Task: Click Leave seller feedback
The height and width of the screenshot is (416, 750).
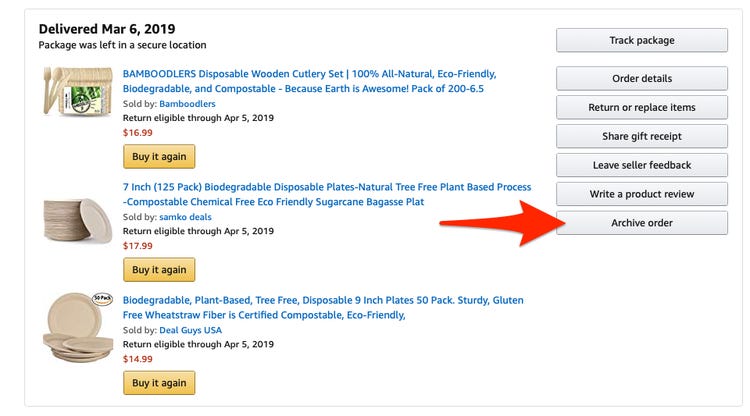Action: tap(641, 165)
